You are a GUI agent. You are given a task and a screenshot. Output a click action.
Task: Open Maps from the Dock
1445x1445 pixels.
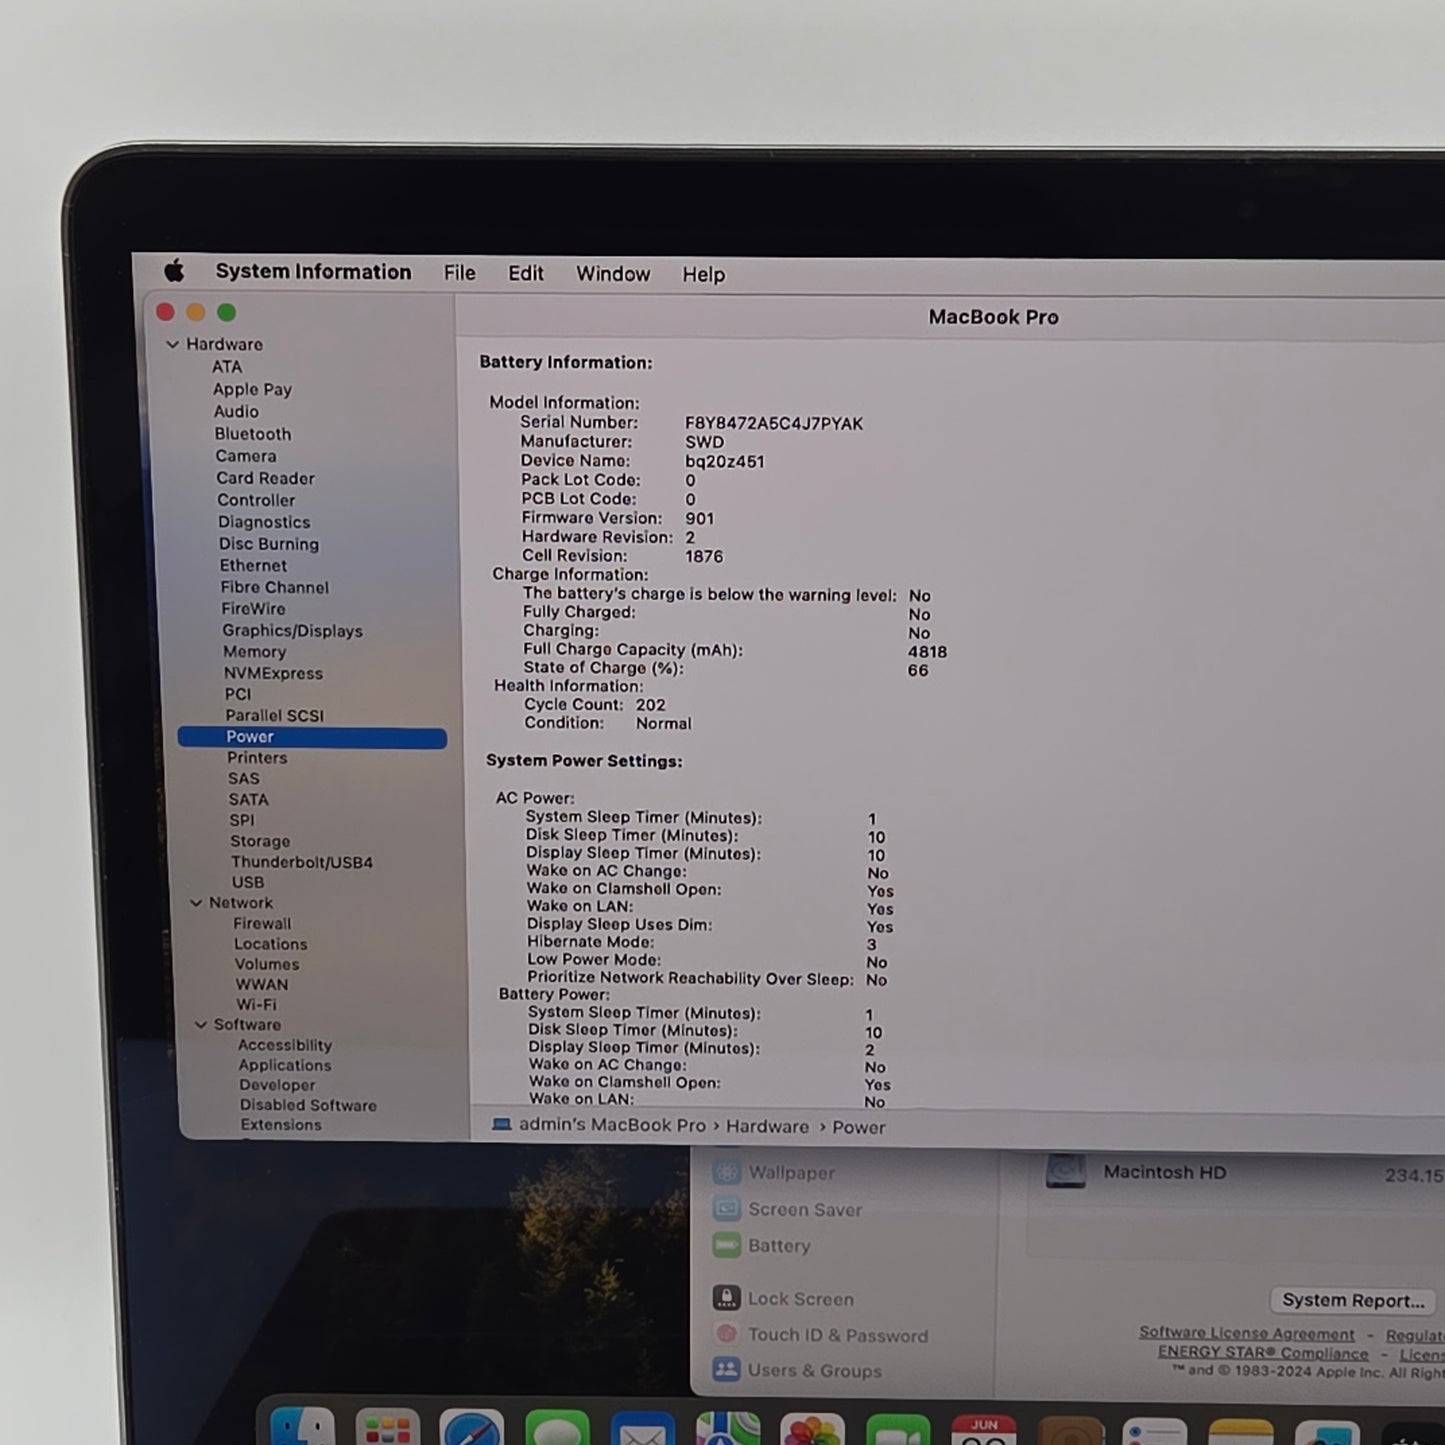click(728, 1428)
